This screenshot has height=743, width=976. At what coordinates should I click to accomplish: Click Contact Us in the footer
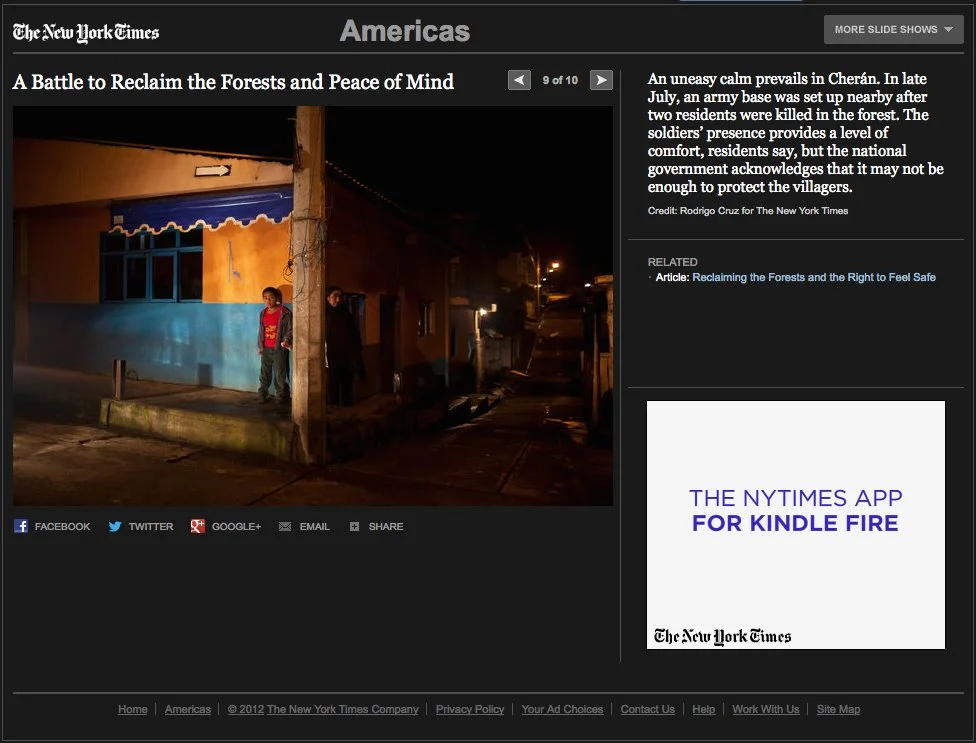[x=647, y=709]
